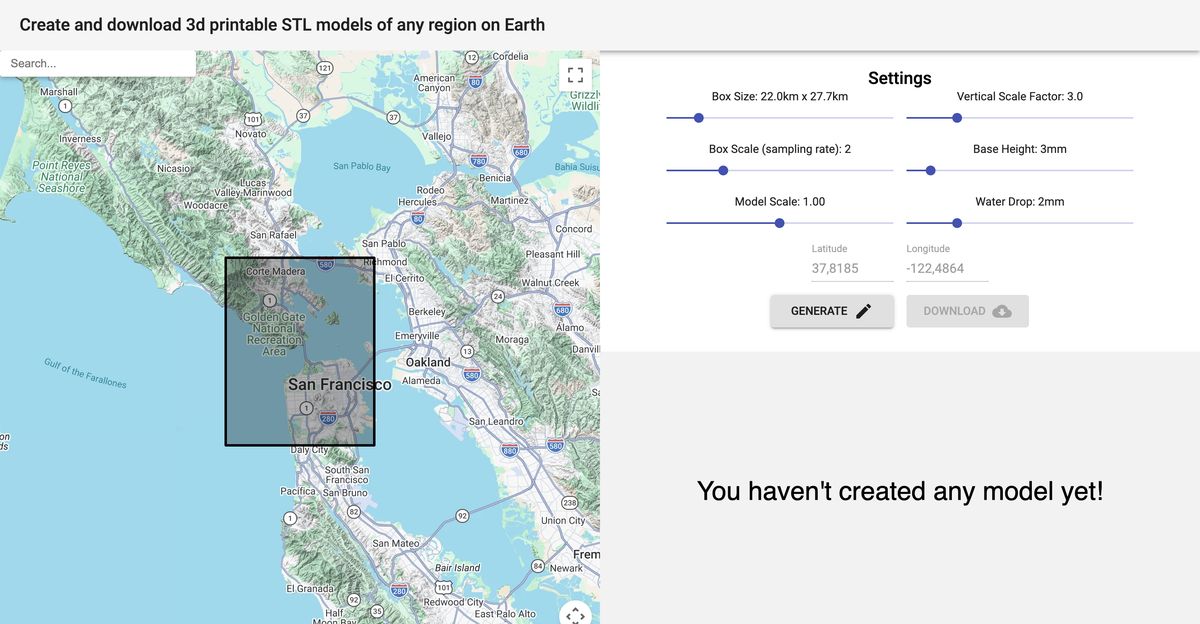Click the Walnut Creek label
The width and height of the screenshot is (1200, 624).
(x=549, y=283)
